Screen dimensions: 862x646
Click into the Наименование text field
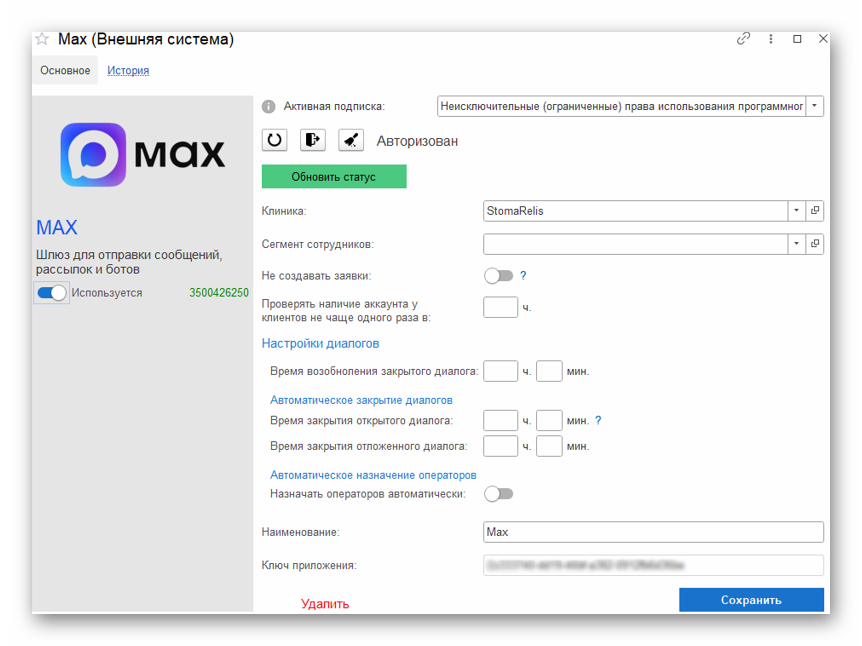(652, 532)
